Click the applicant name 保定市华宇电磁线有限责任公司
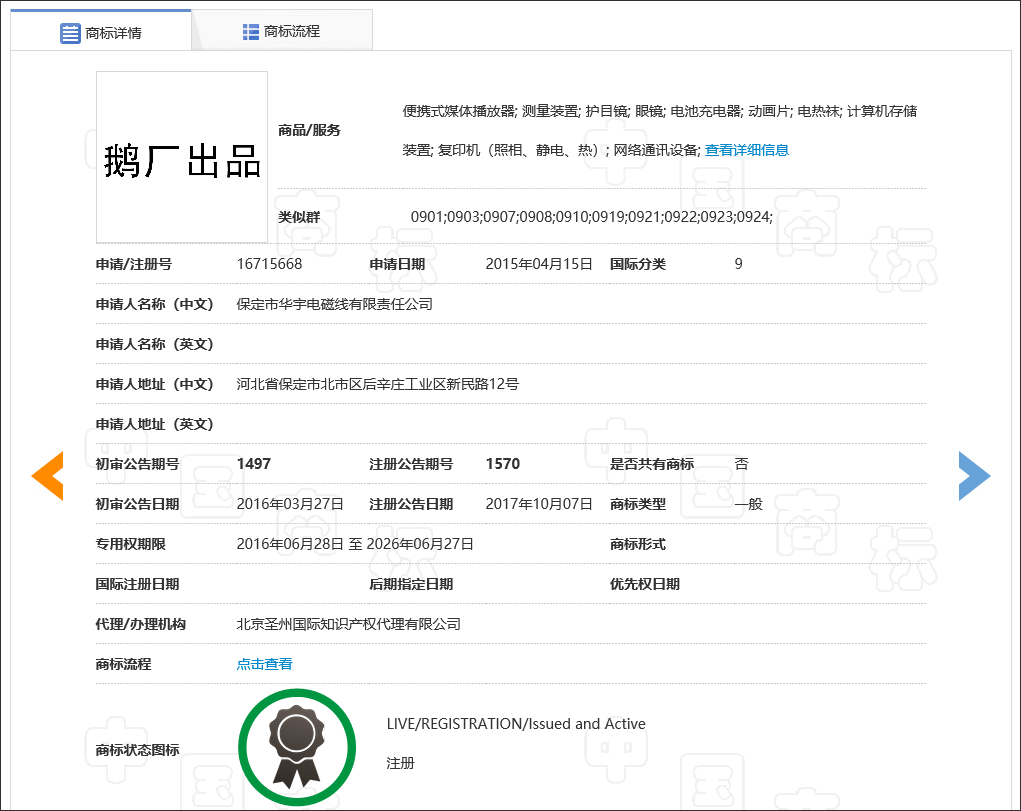Screen dimensions: 1021x811 335,304
